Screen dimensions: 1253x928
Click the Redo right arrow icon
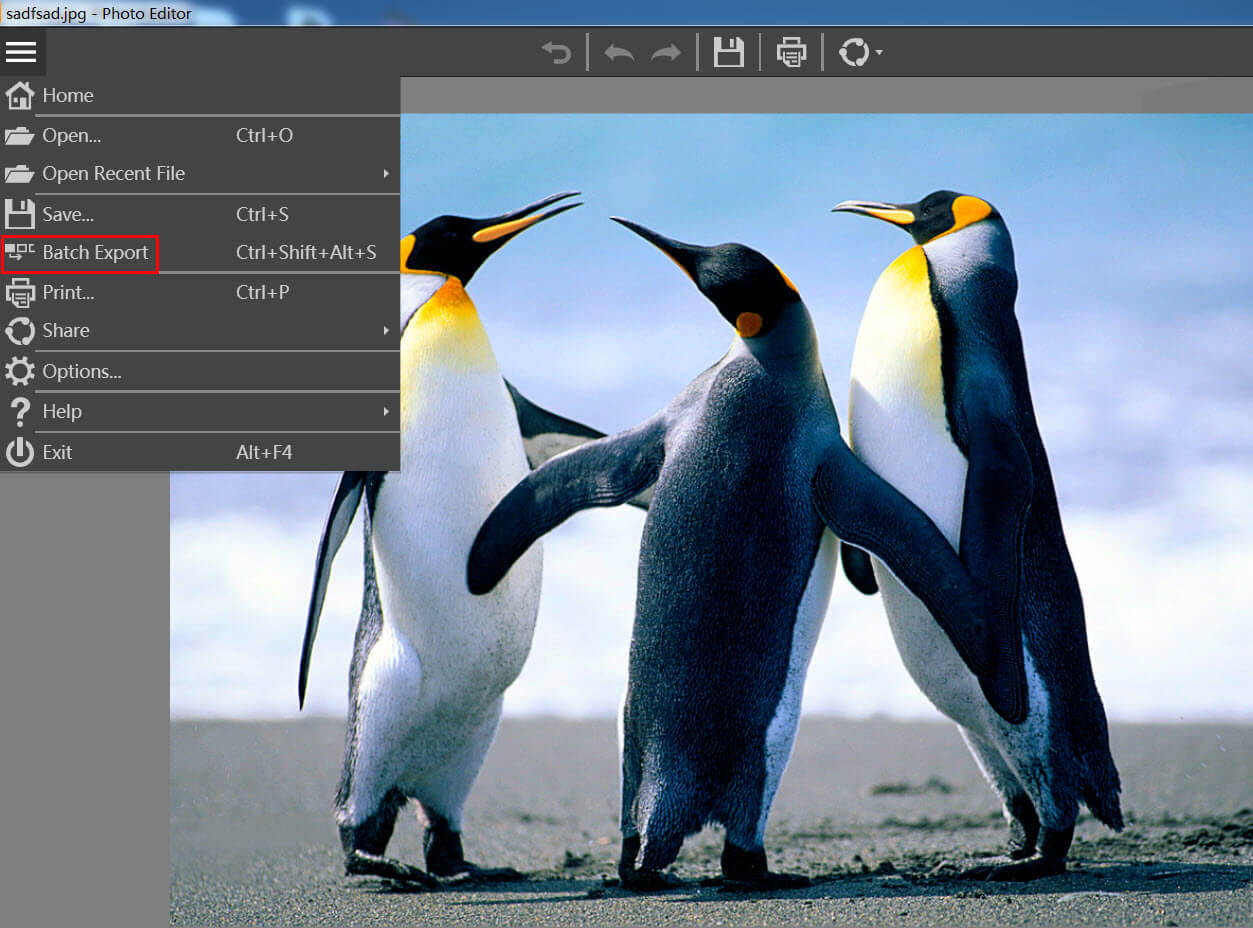tap(666, 52)
